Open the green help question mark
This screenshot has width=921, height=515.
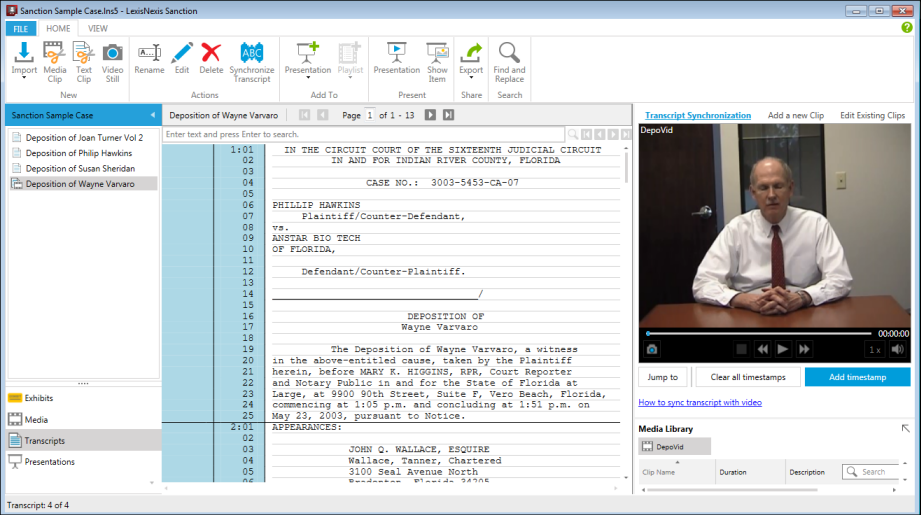tap(907, 27)
